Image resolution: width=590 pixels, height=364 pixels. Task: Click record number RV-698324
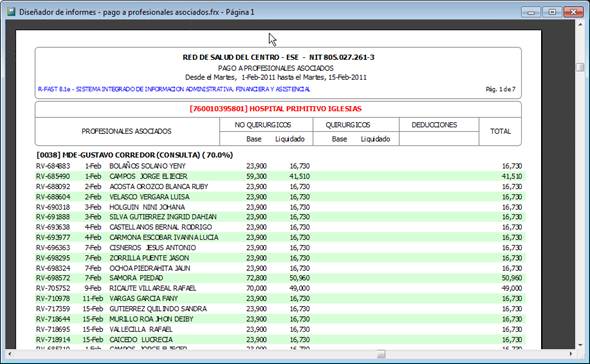point(53,268)
